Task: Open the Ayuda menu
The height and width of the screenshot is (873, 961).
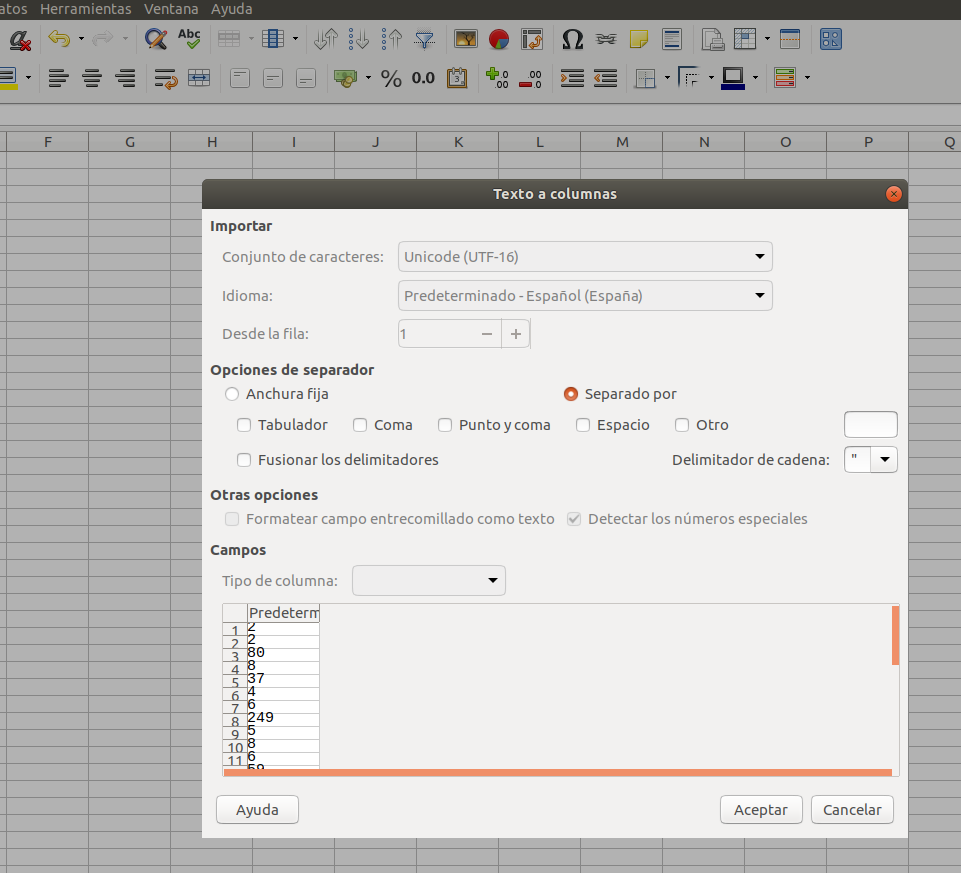Action: coord(232,9)
